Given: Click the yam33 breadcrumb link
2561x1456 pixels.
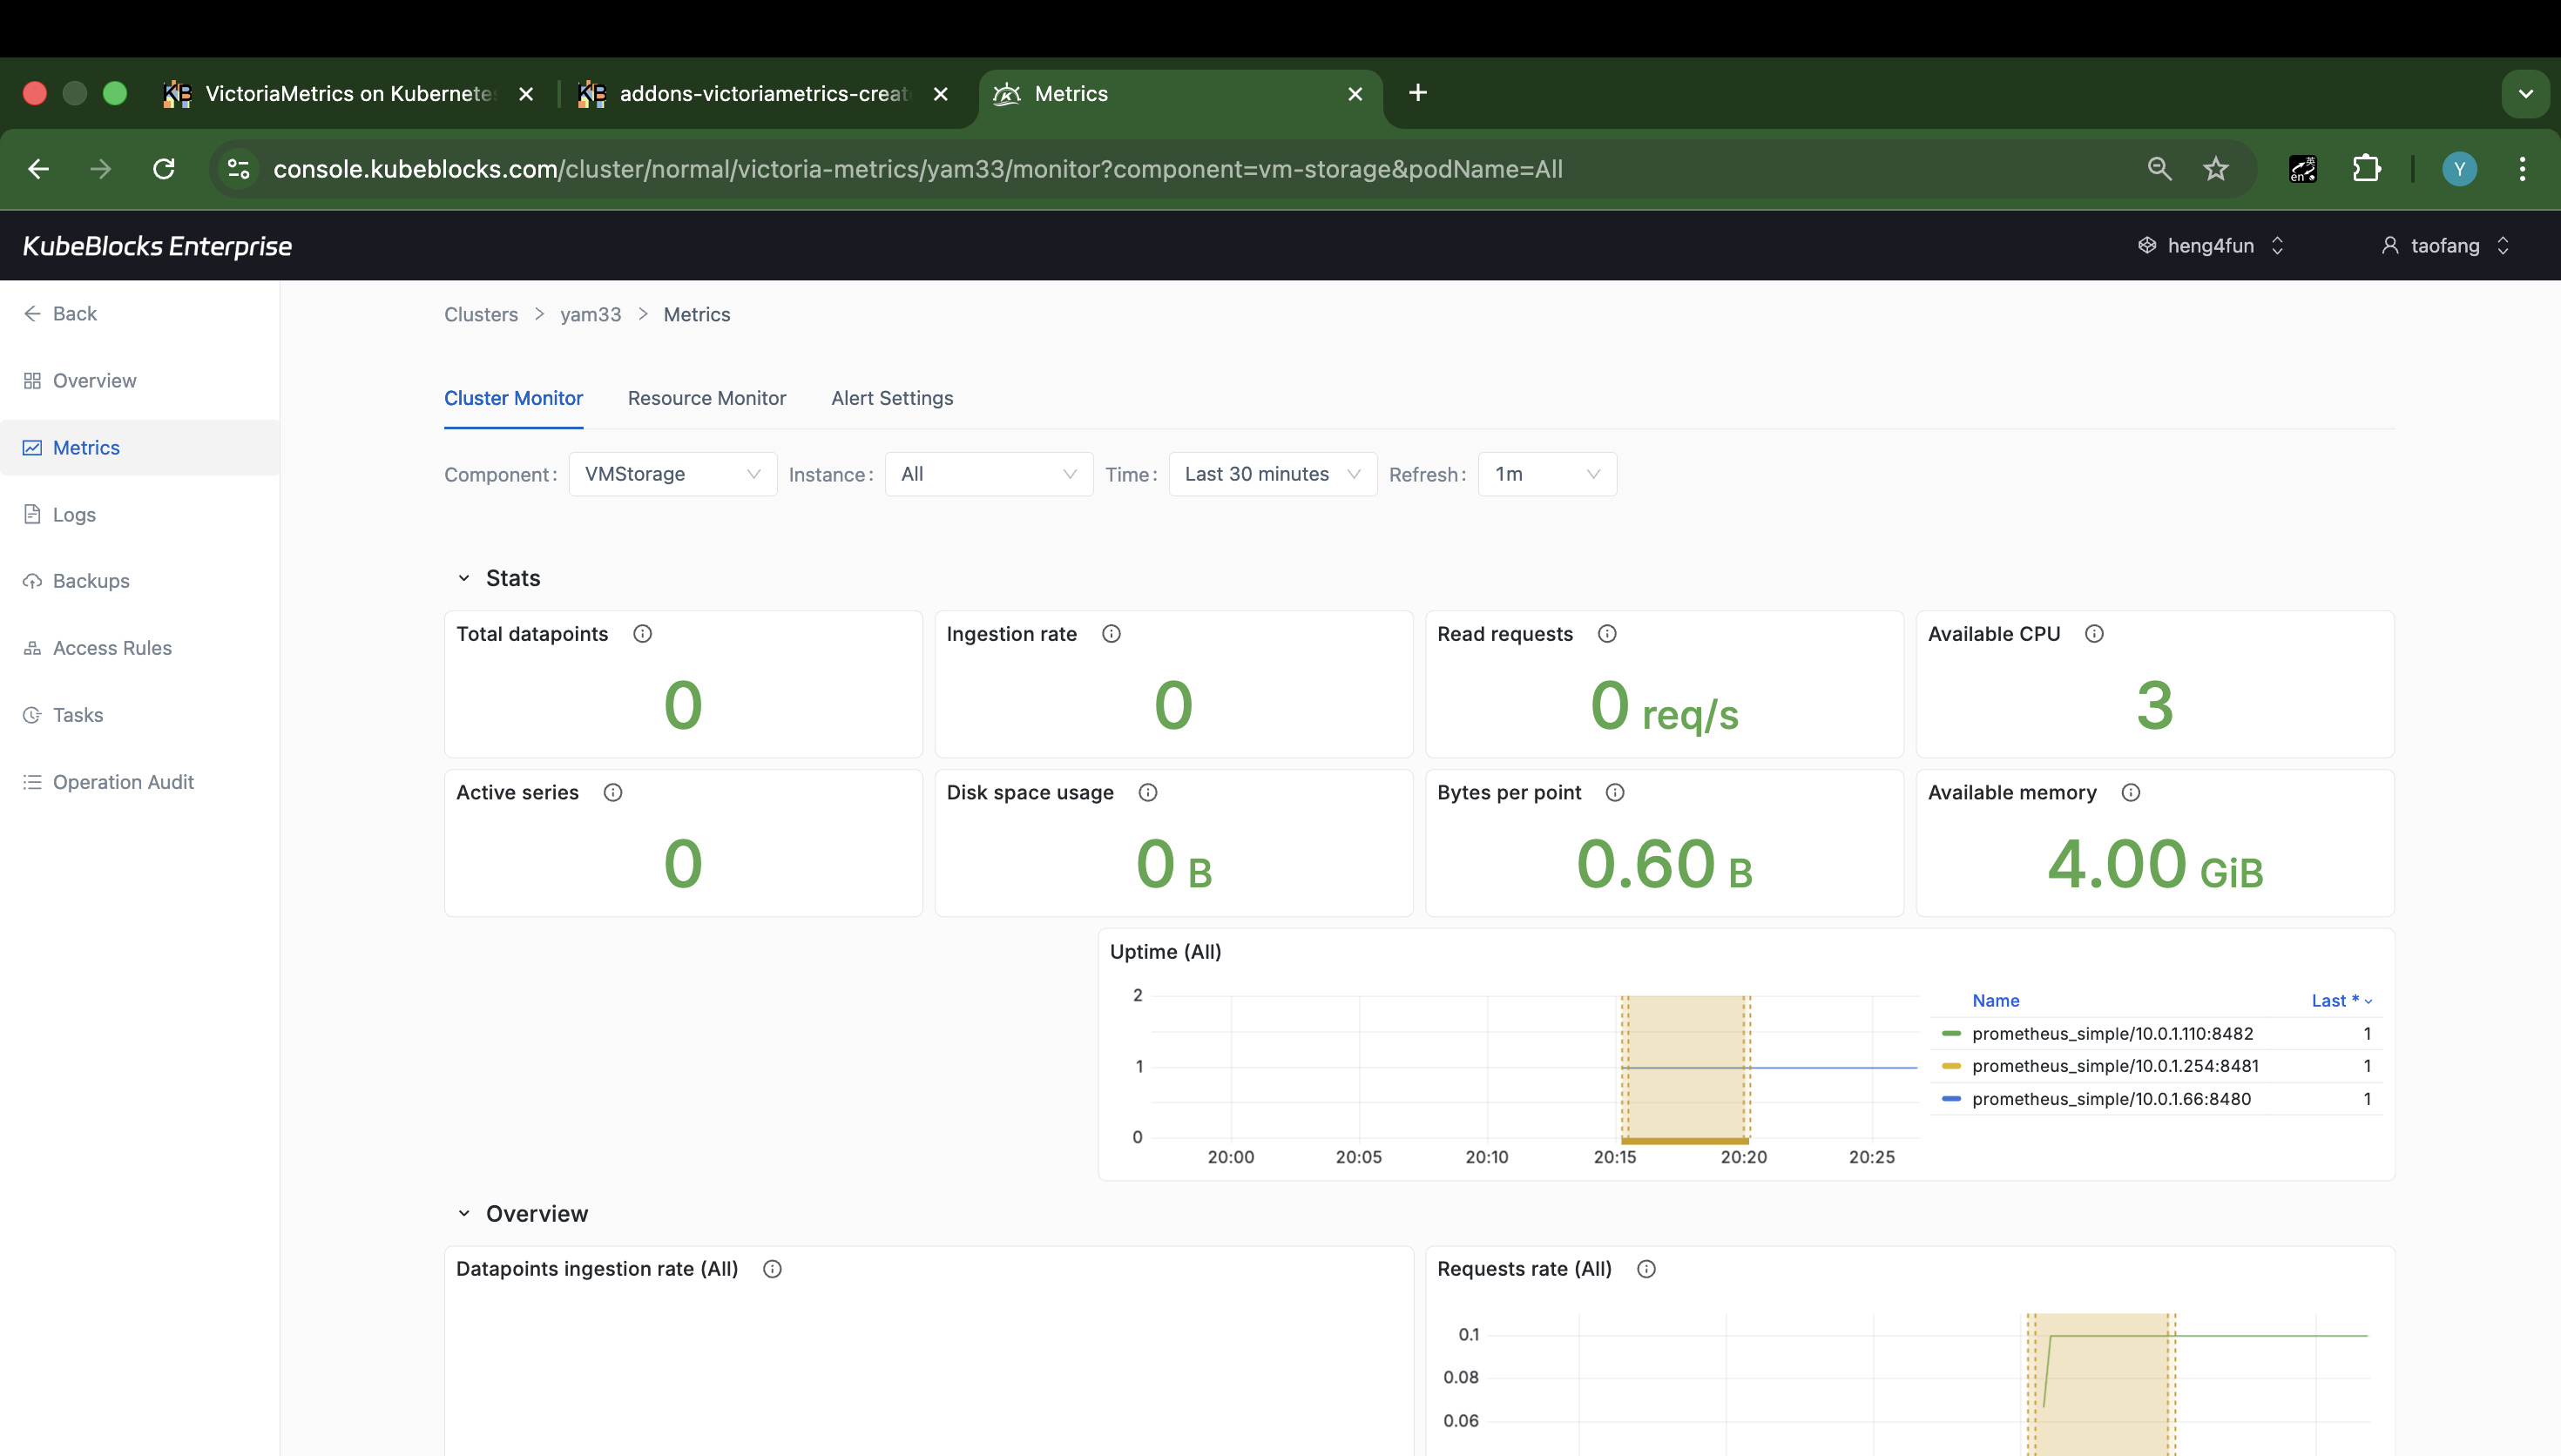Looking at the screenshot, I should (x=590, y=314).
